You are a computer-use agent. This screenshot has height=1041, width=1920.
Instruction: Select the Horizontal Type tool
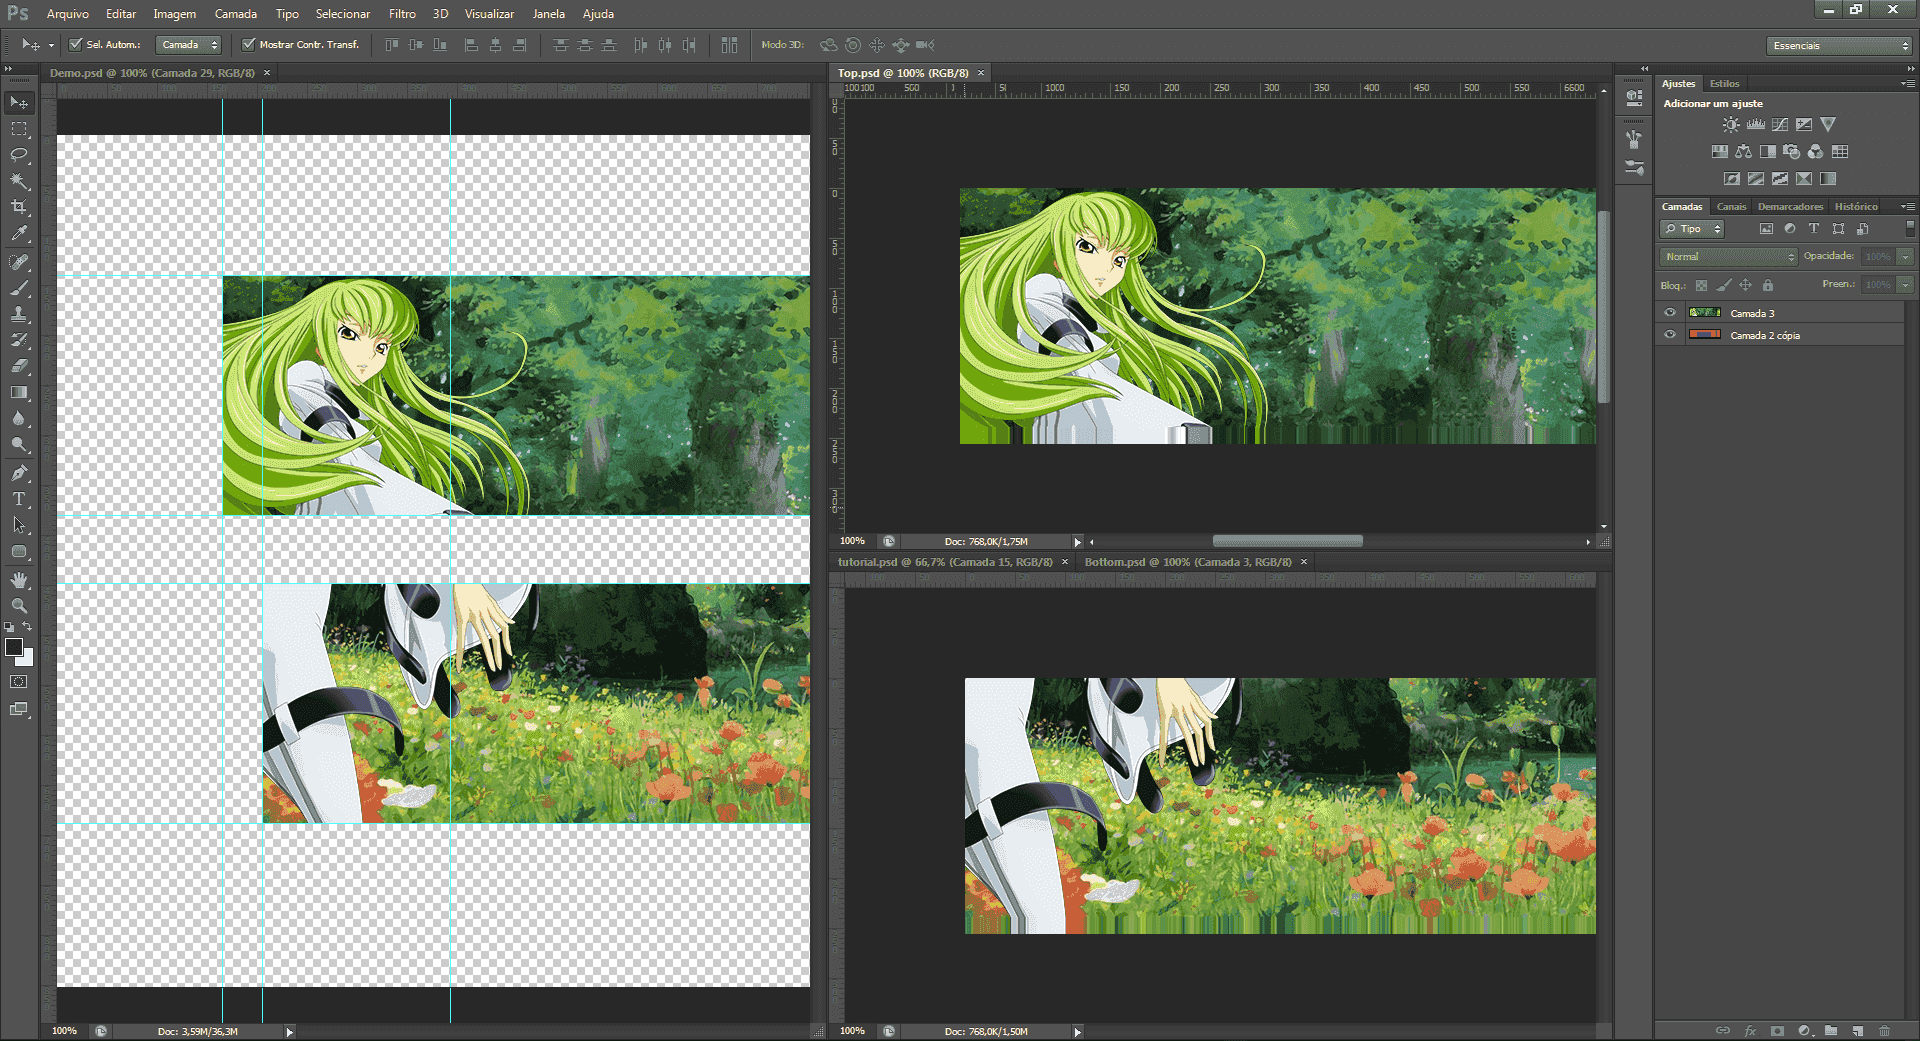coord(19,499)
